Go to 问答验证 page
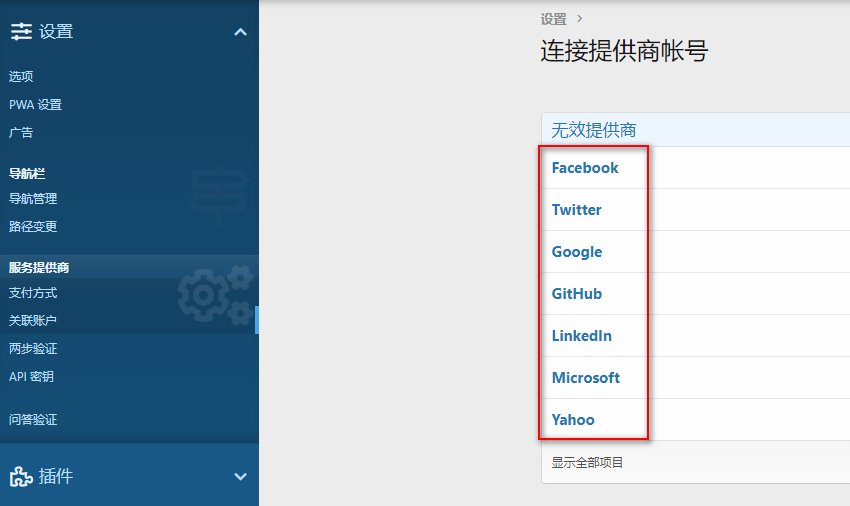The image size is (850, 506). pyautogui.click(x=33, y=419)
